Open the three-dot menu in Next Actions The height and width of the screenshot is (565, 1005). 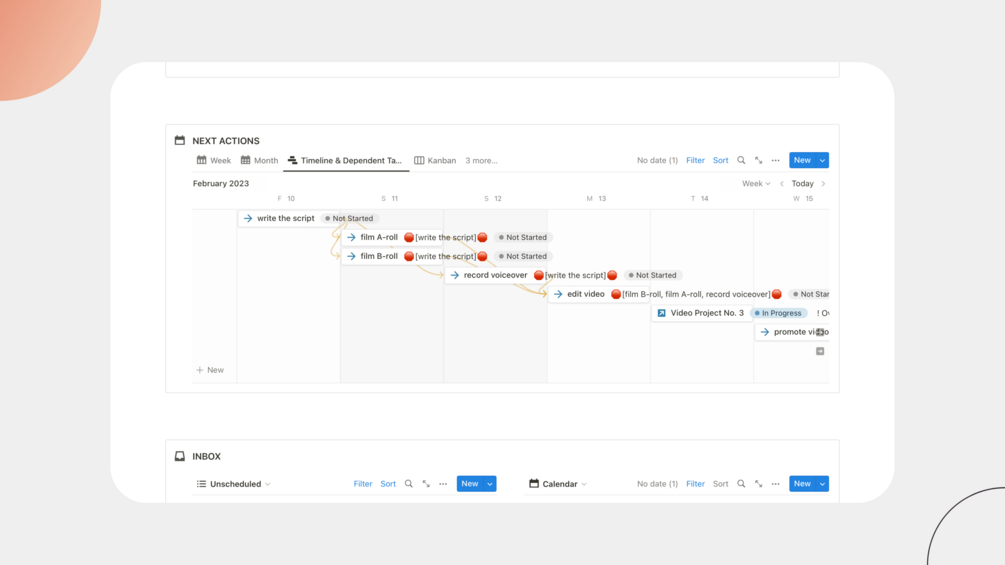(x=775, y=160)
